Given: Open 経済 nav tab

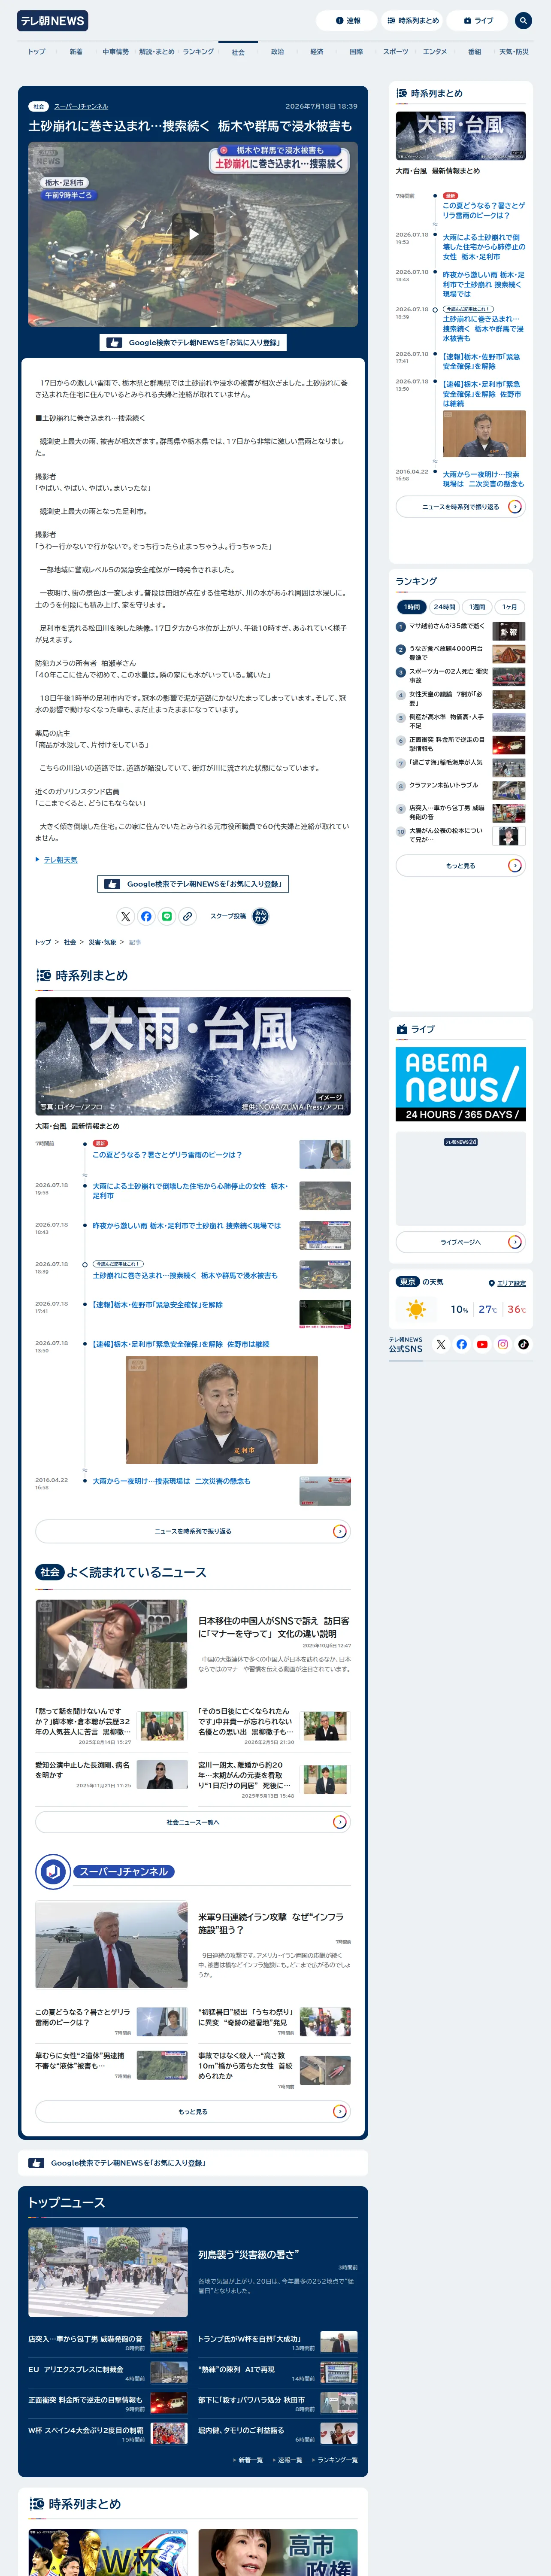Looking at the screenshot, I should click(317, 52).
